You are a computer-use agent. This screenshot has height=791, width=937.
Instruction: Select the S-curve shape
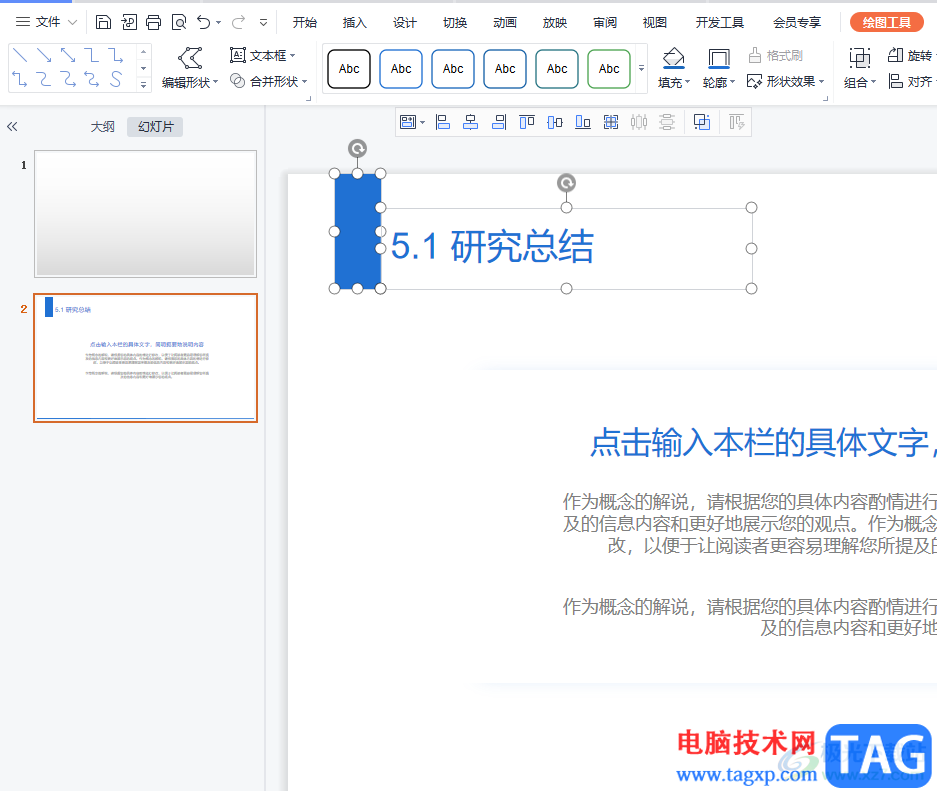coord(115,79)
